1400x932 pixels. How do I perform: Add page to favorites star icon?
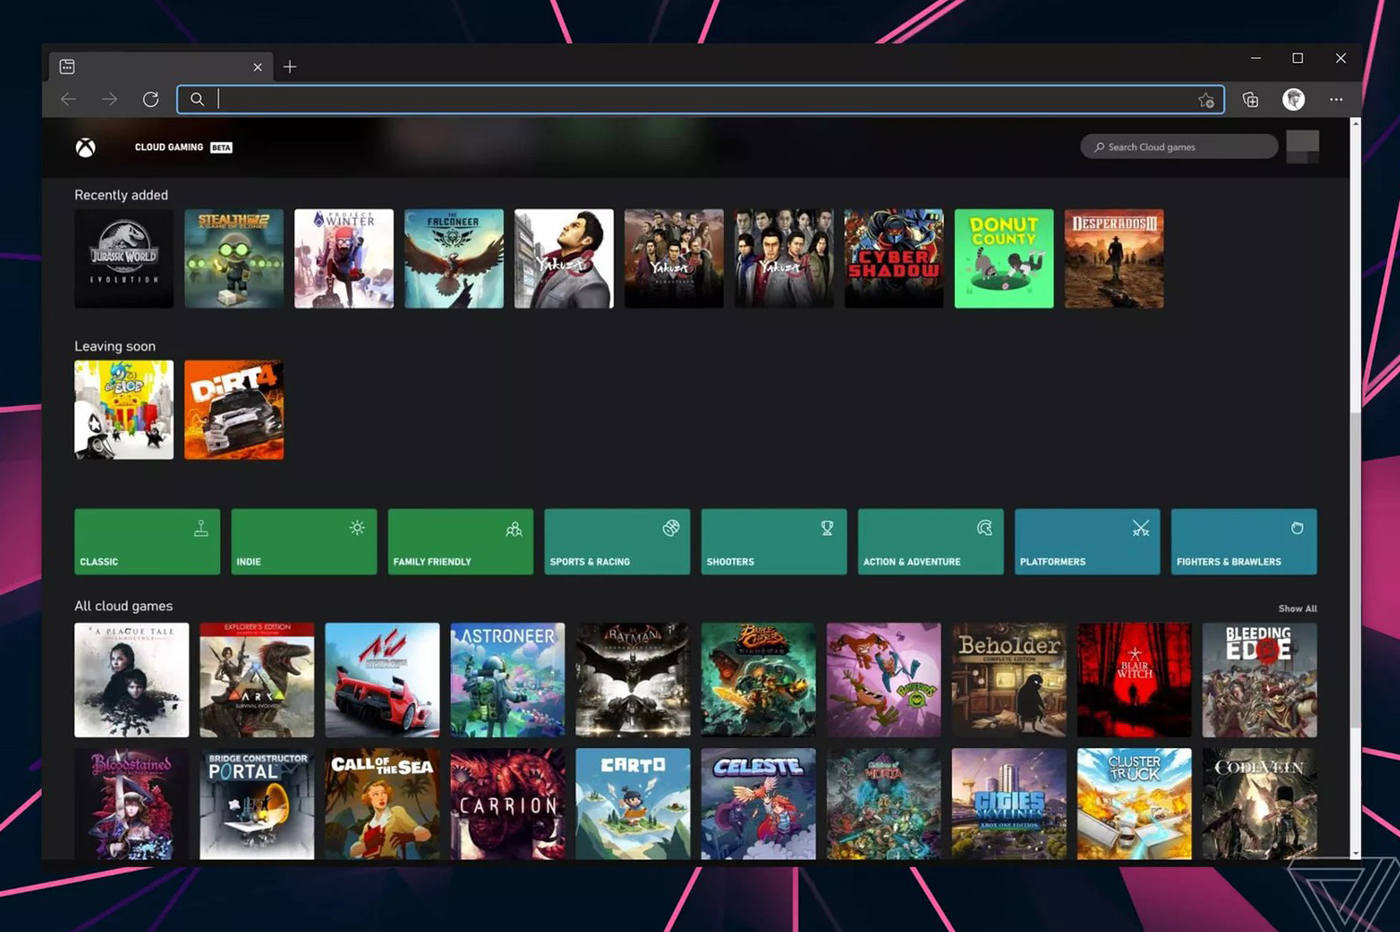point(1206,100)
